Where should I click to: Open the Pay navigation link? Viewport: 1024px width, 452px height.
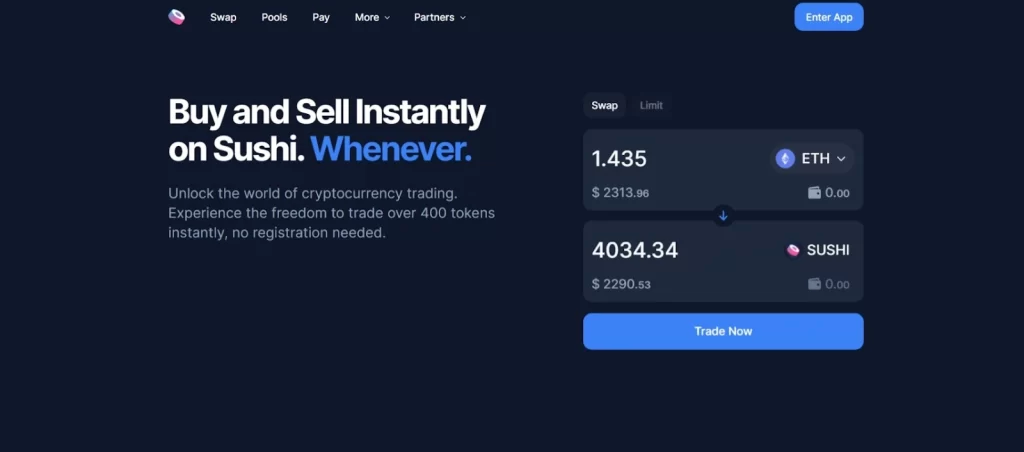click(x=321, y=18)
